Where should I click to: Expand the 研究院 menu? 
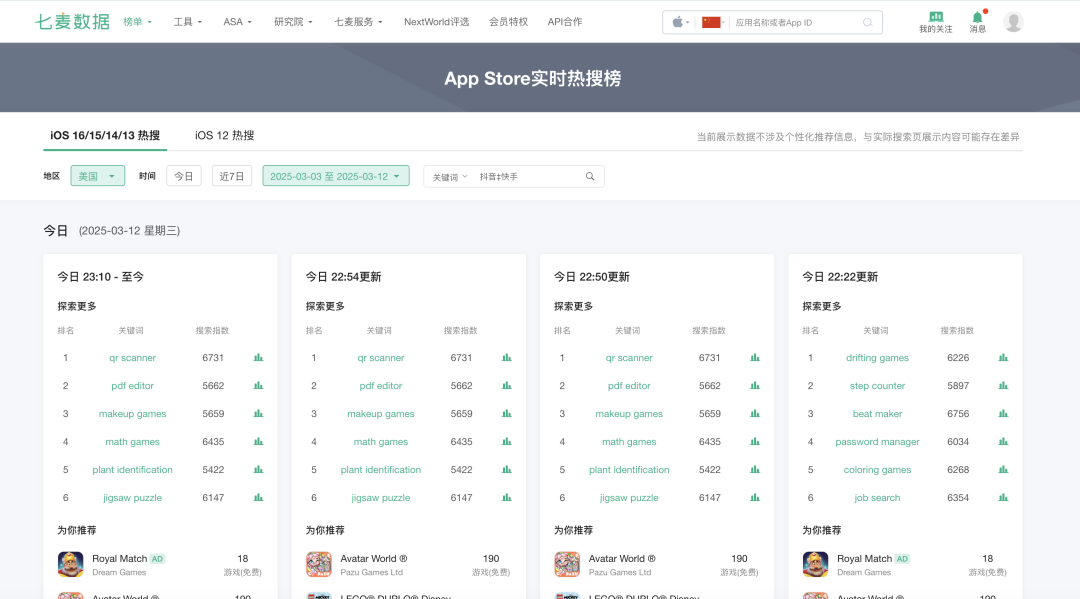pos(293,22)
